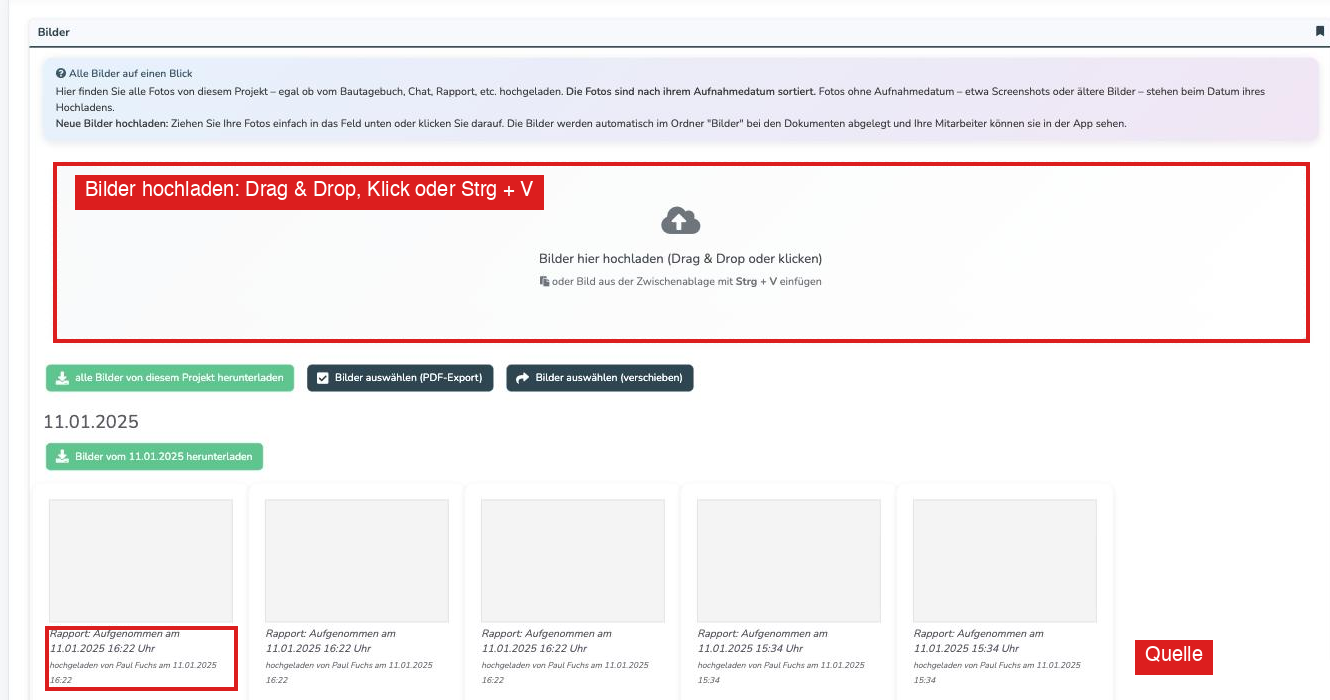Image resolution: width=1330 pixels, height=700 pixels.
Task: Click the bookmark icon in the Bilder header
Action: (x=1320, y=32)
